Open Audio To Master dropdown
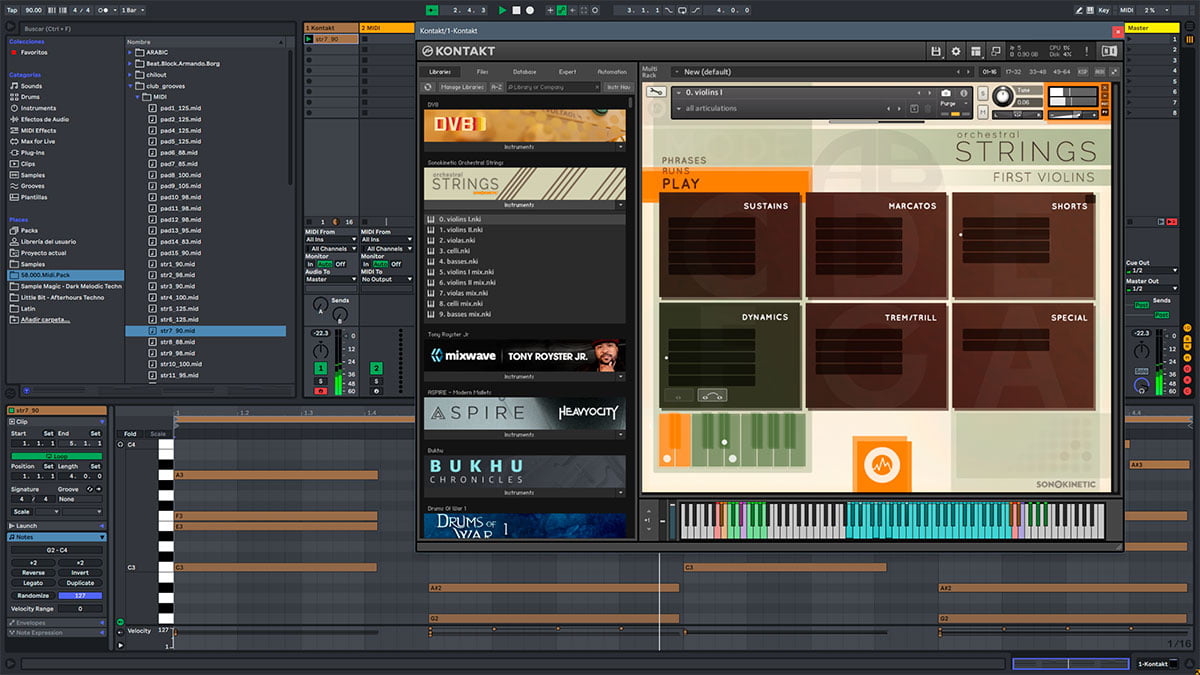Image resolution: width=1200 pixels, height=675 pixels. point(331,279)
